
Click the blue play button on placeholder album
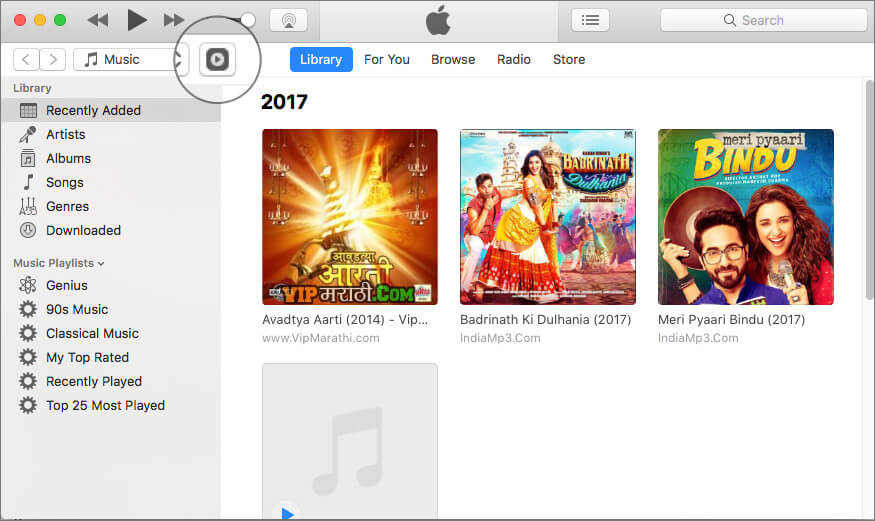click(287, 513)
